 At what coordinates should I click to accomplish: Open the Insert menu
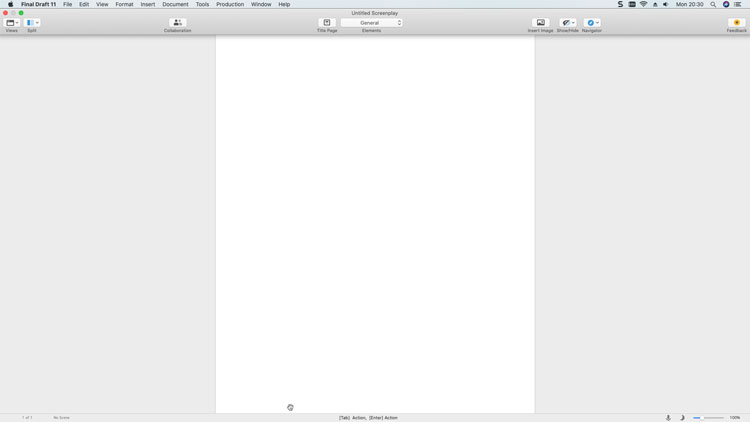[x=148, y=4]
